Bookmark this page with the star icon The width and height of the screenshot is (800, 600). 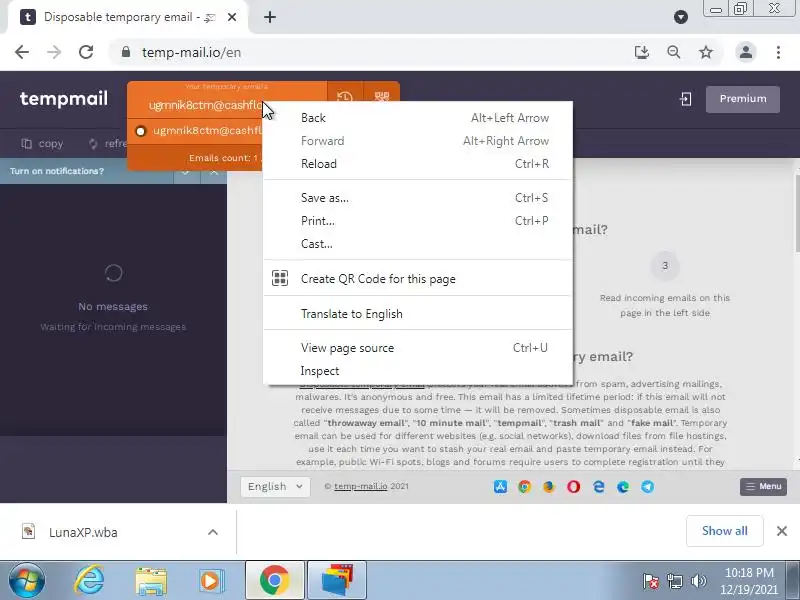pos(706,52)
